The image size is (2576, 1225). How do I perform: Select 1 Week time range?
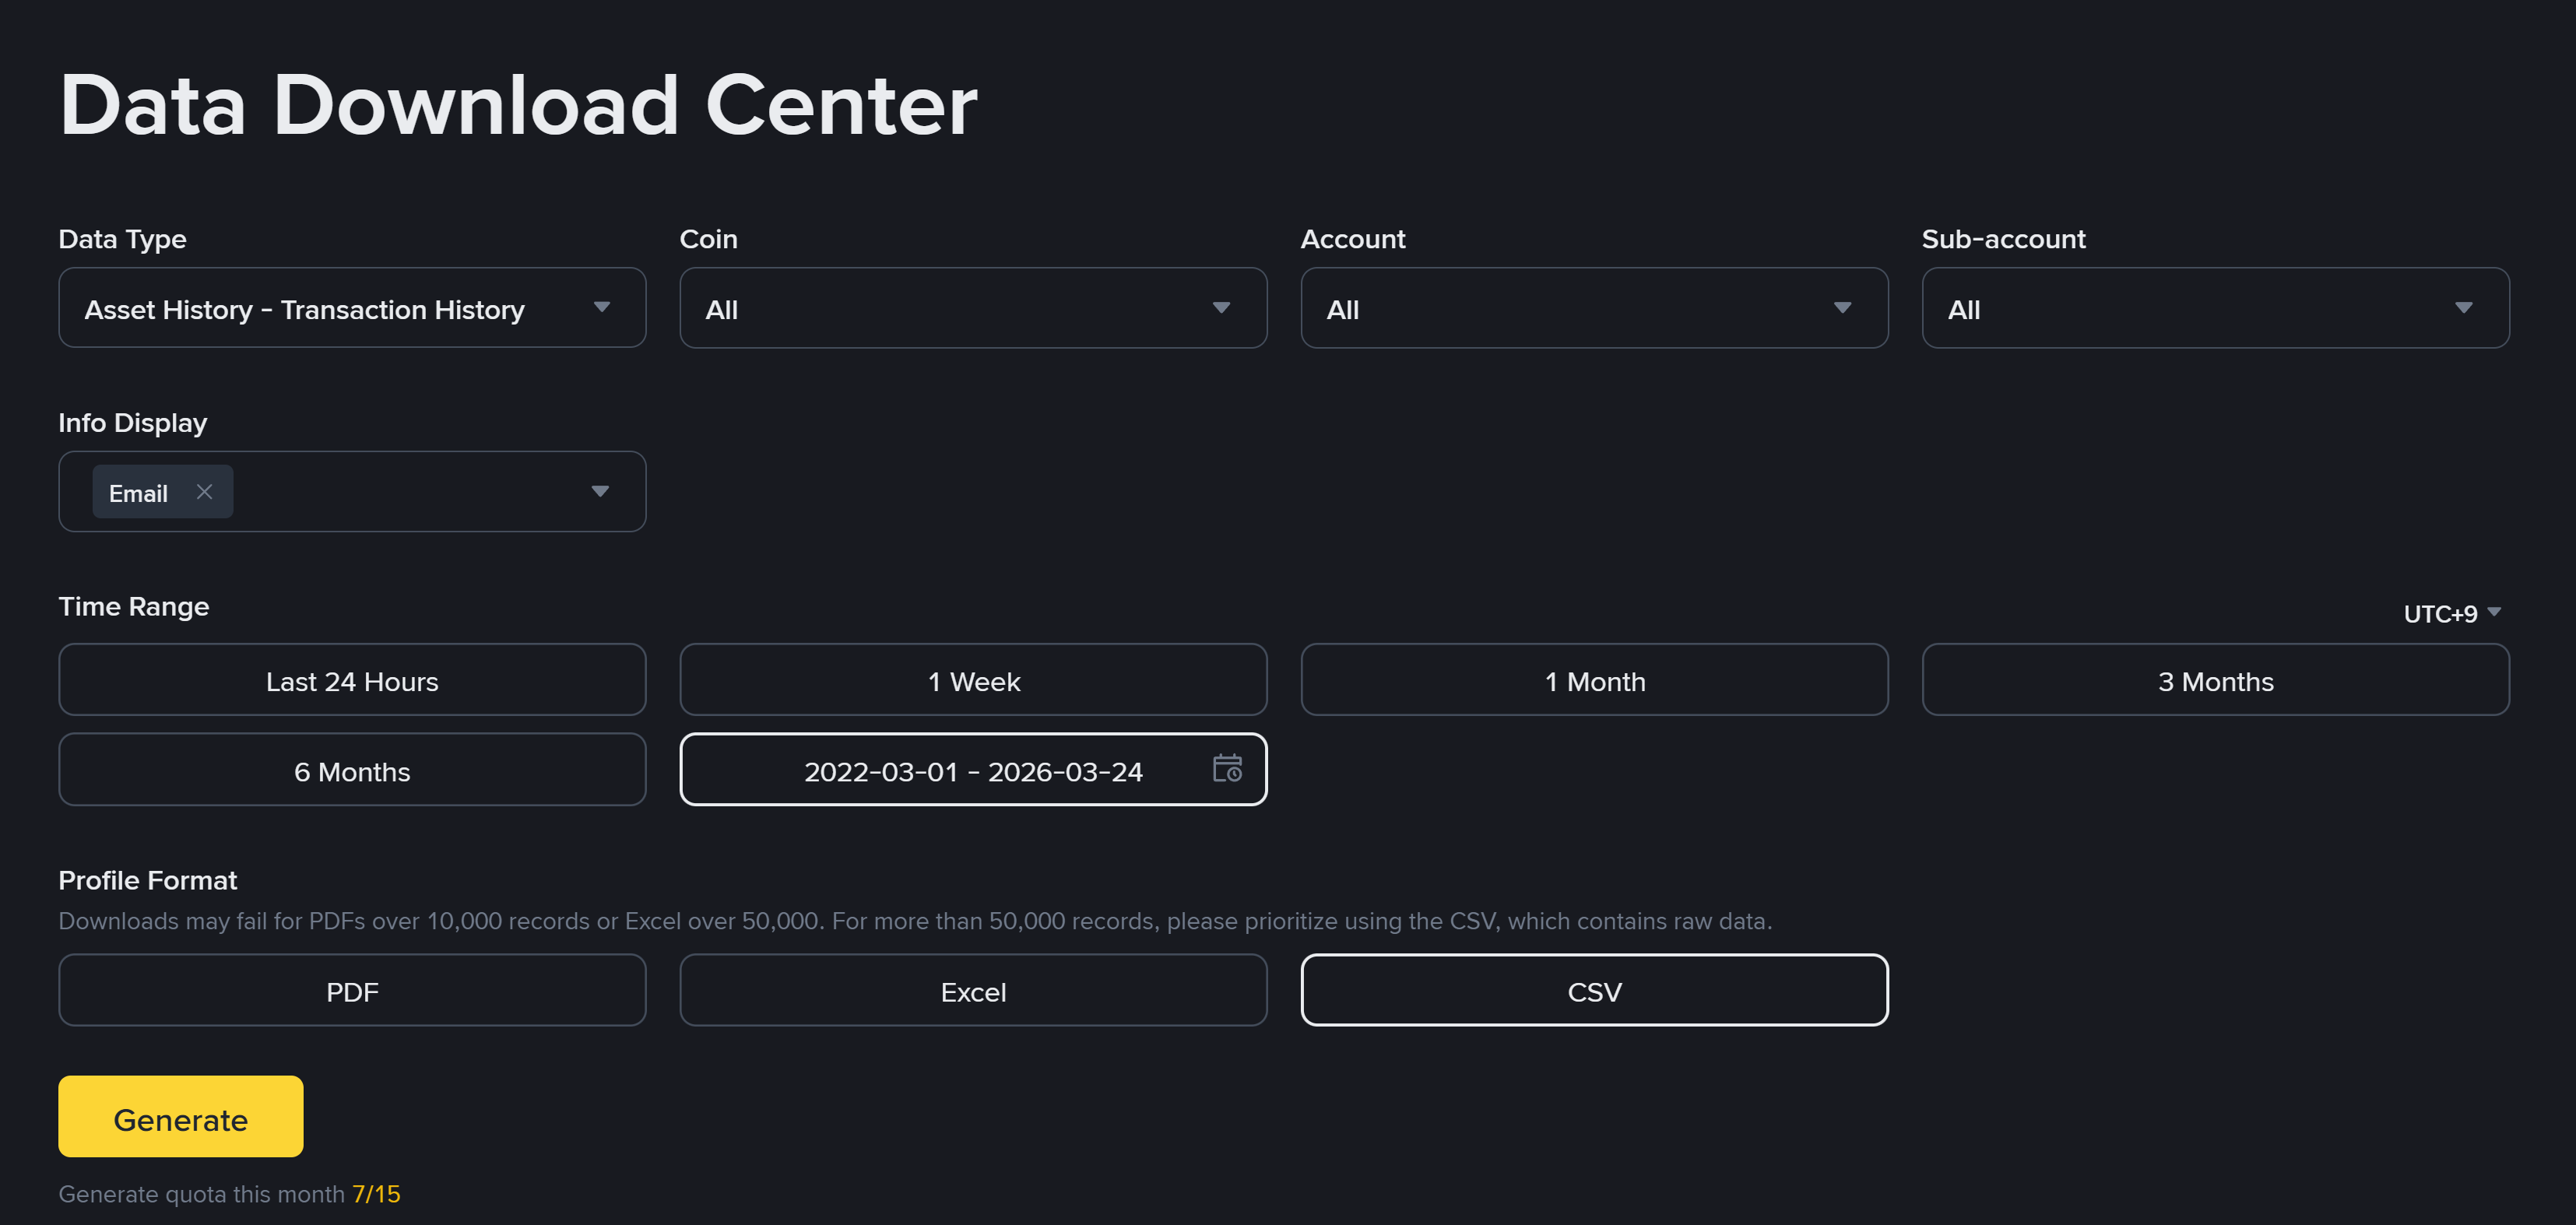[973, 680]
